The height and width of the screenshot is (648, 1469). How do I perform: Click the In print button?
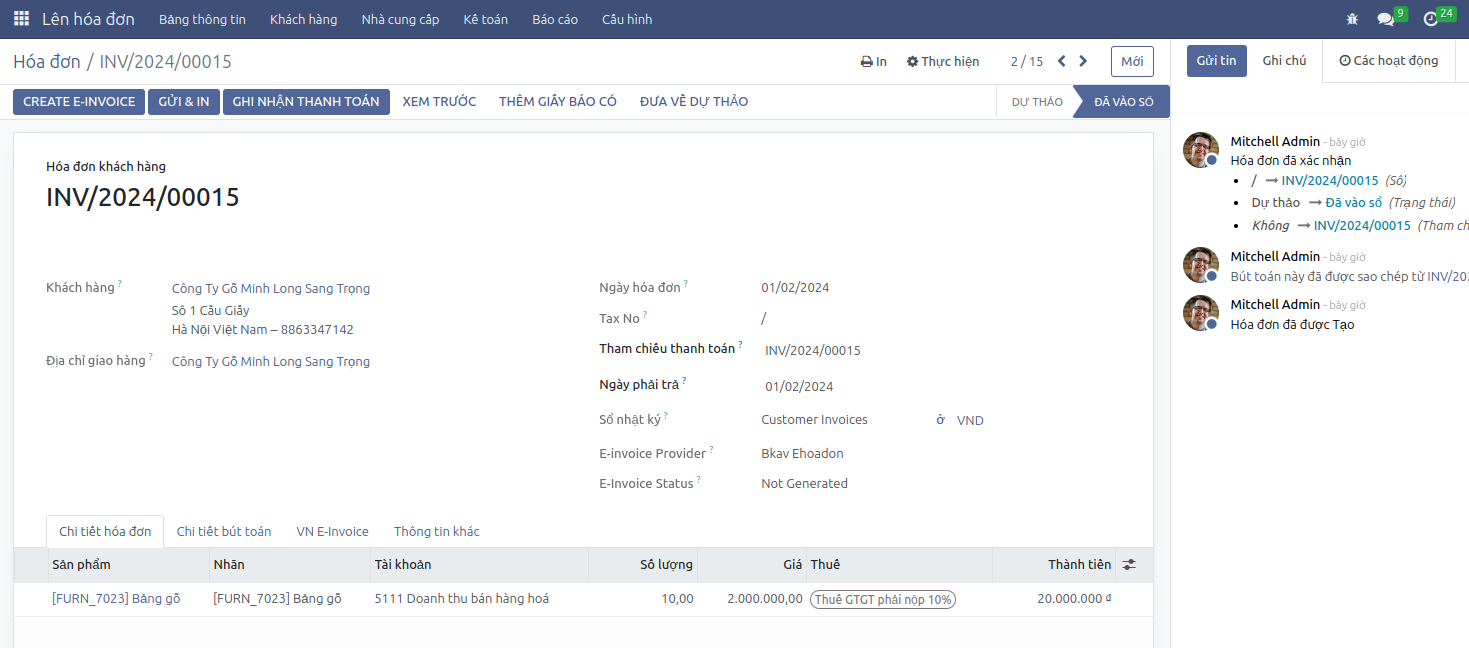(x=874, y=61)
